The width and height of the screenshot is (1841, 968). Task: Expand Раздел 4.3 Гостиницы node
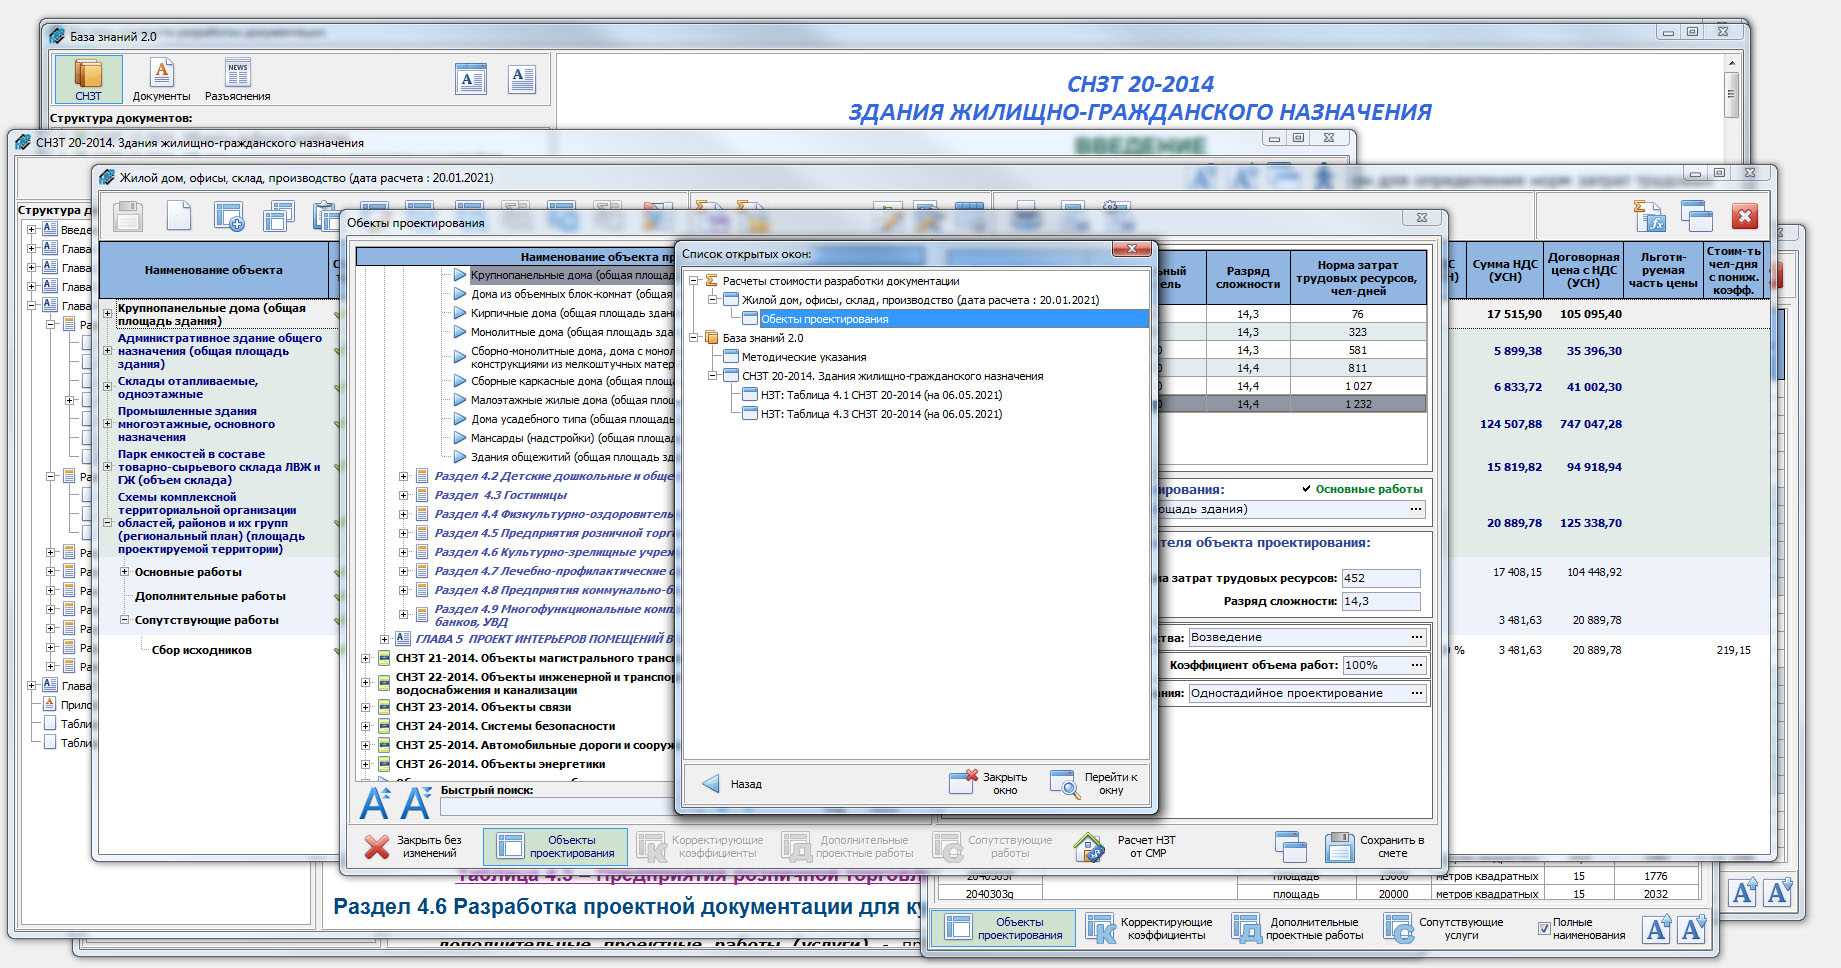[x=404, y=495]
